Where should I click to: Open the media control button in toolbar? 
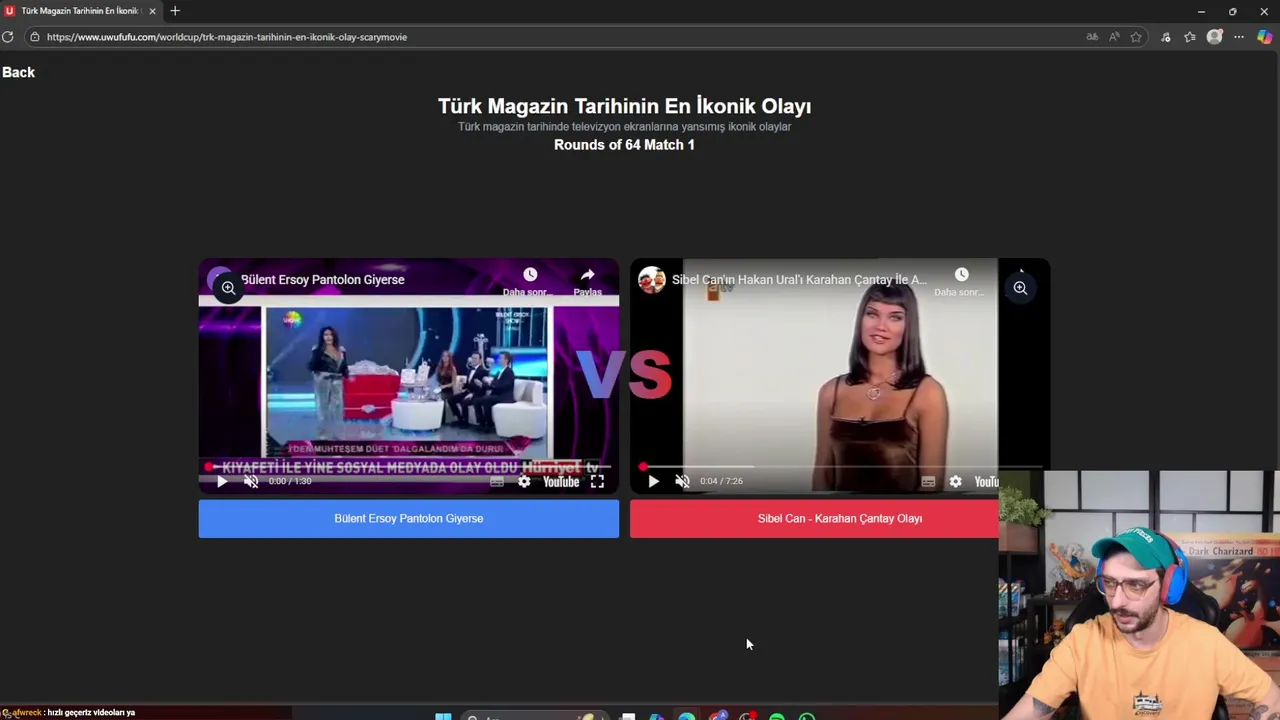click(1166, 37)
